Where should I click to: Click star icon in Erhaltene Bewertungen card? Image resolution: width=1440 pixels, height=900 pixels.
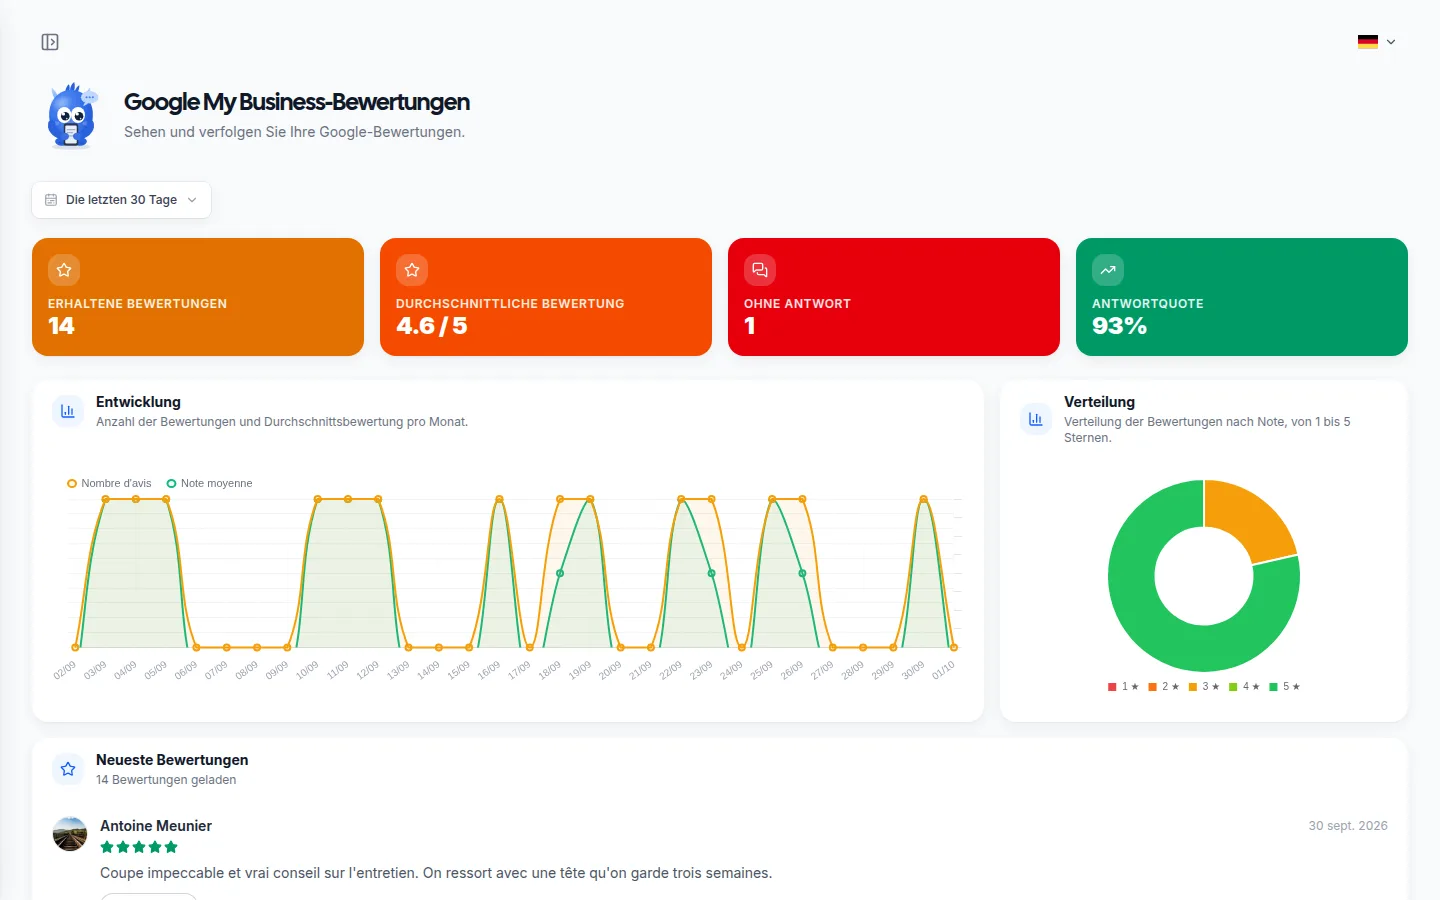64,270
